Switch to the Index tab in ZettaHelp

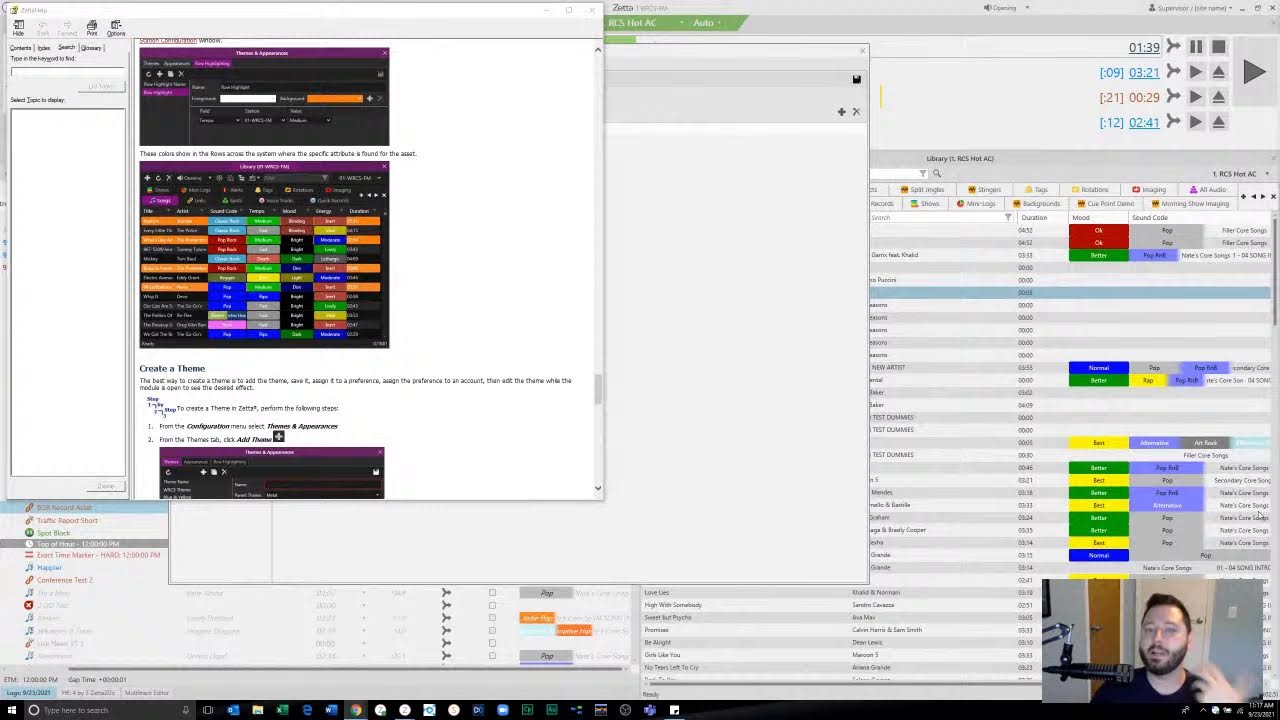[44, 48]
